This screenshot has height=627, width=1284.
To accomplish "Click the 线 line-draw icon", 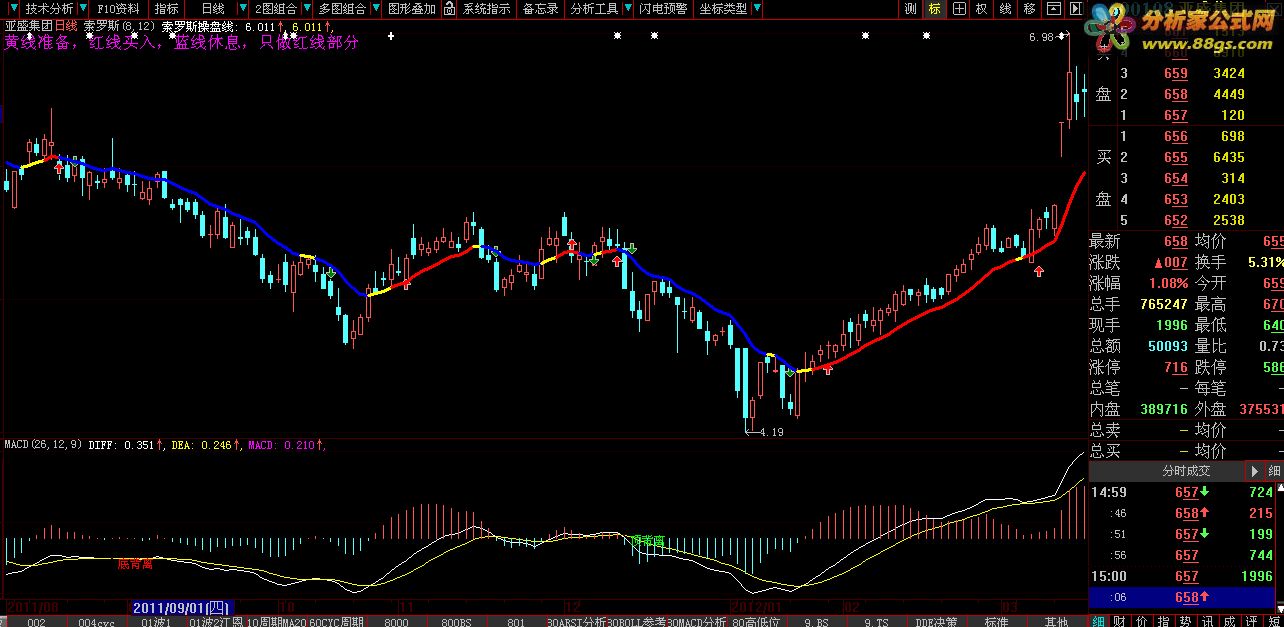I will [1005, 9].
